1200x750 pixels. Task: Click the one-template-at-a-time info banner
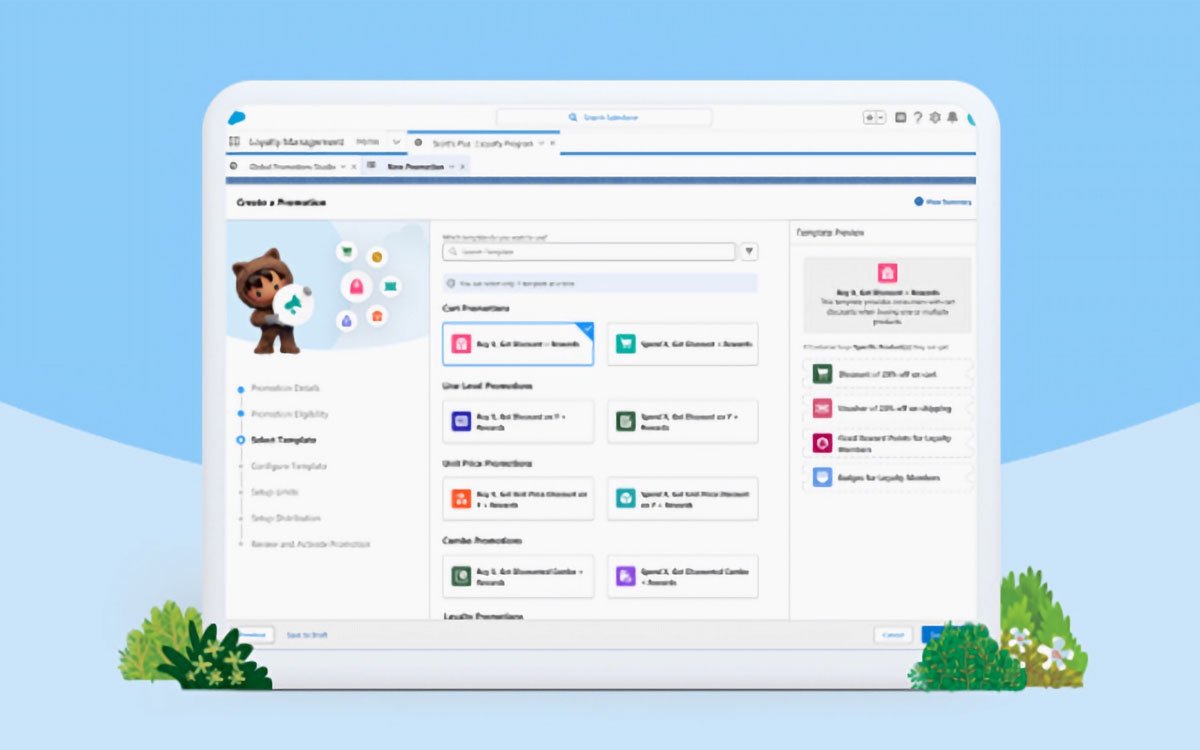tap(600, 283)
